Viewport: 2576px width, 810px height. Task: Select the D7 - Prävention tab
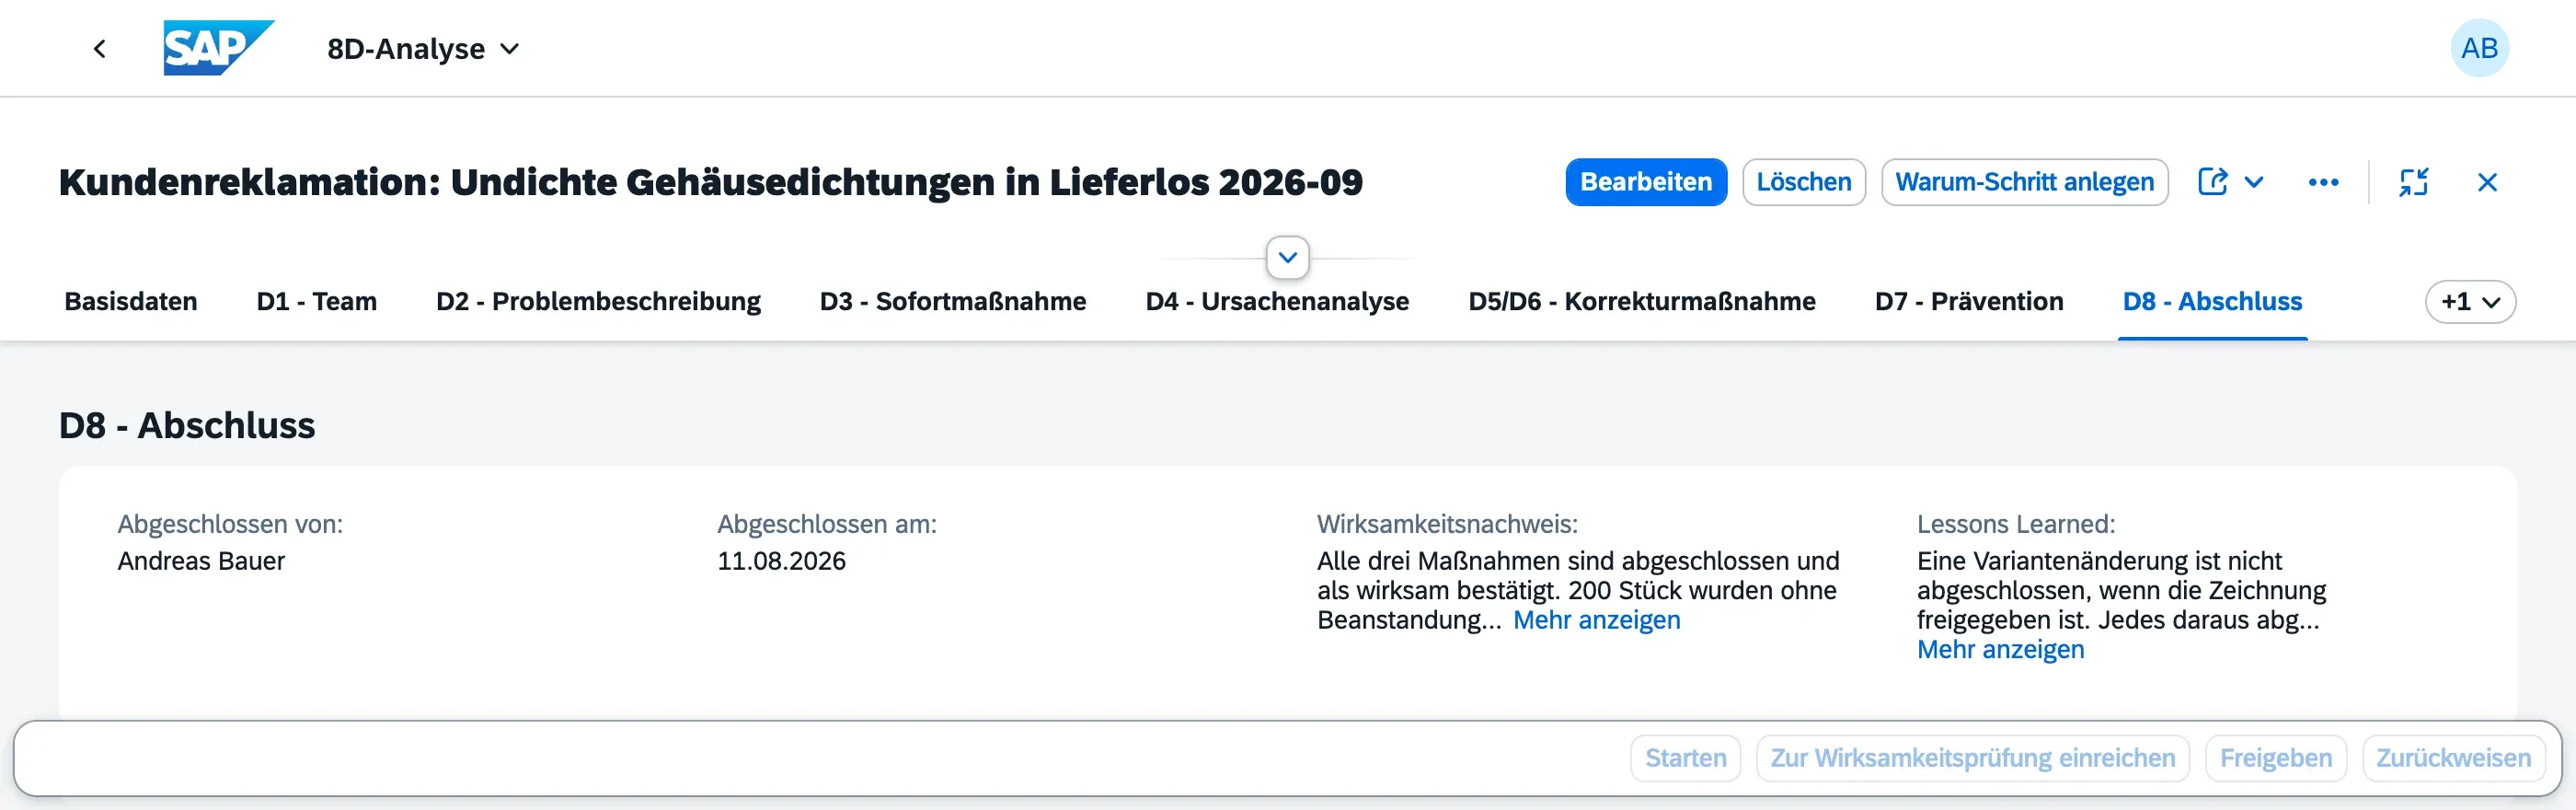(1969, 301)
